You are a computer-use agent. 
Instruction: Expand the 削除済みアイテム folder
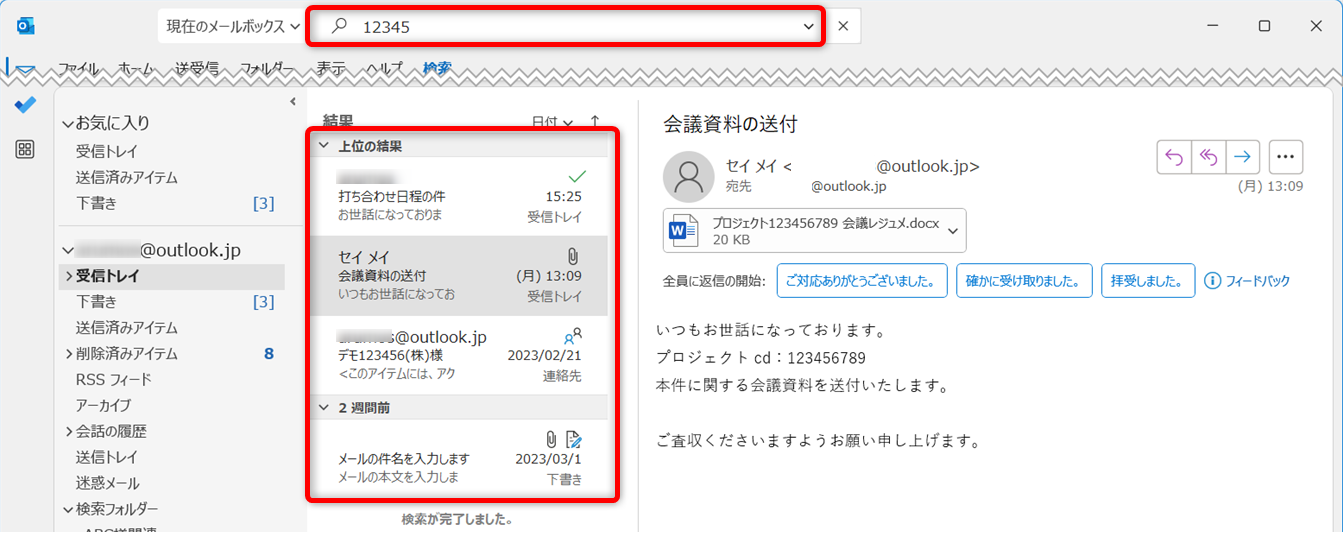point(68,354)
